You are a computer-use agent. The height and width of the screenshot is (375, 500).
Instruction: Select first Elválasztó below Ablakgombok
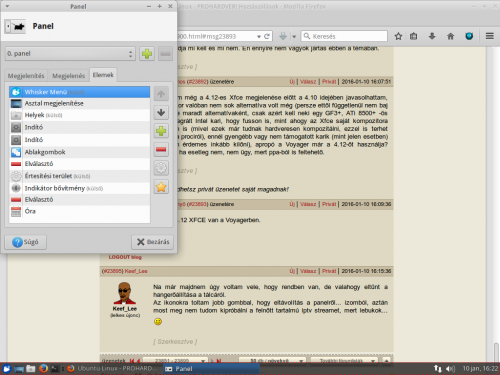click(80, 164)
